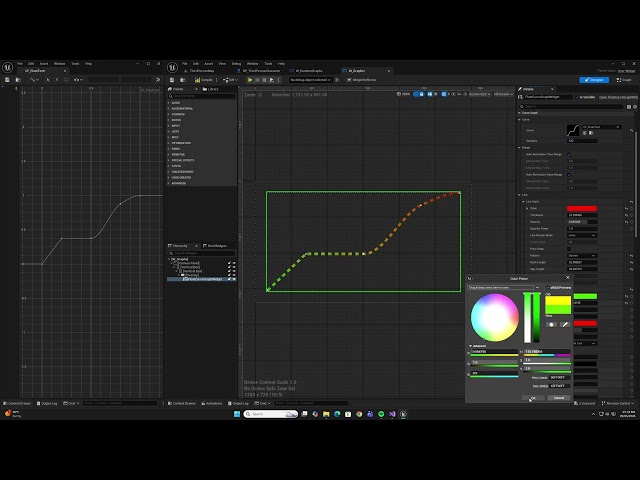Click the Hue slider in Color Picker advanced

coord(547,351)
